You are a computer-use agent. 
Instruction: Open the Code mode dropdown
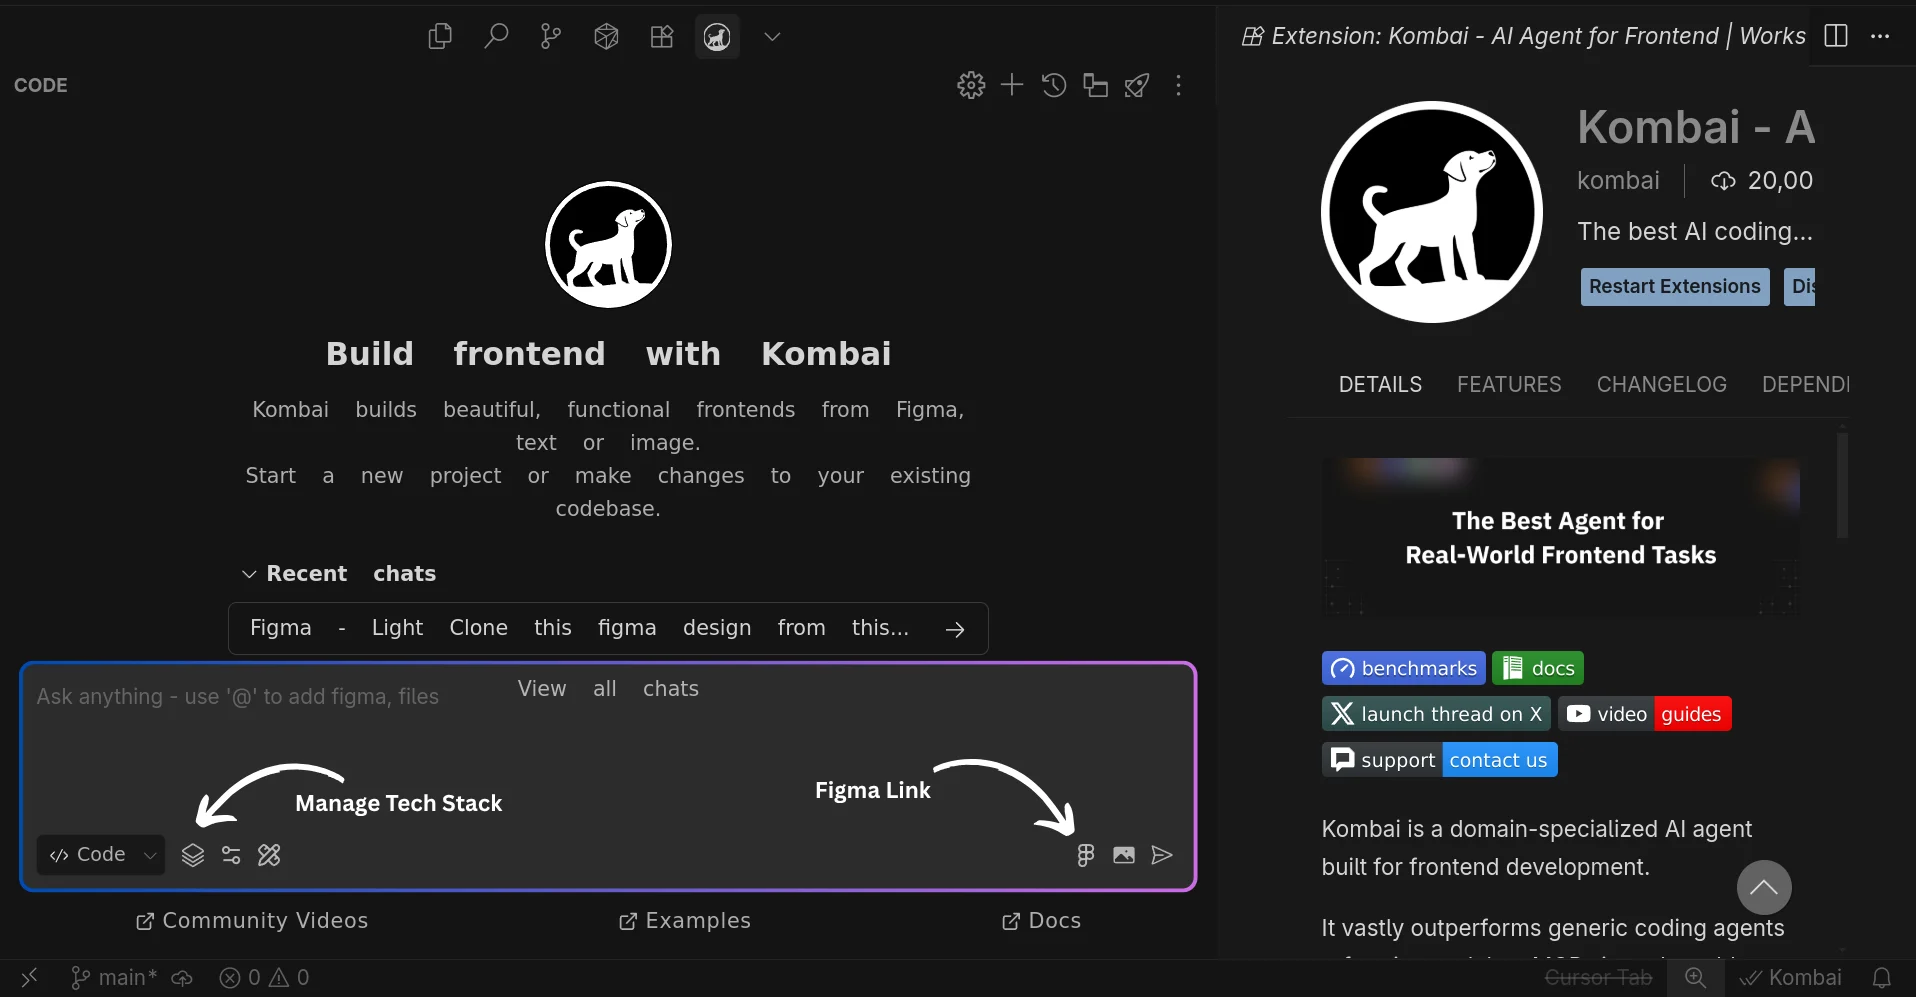pos(100,854)
